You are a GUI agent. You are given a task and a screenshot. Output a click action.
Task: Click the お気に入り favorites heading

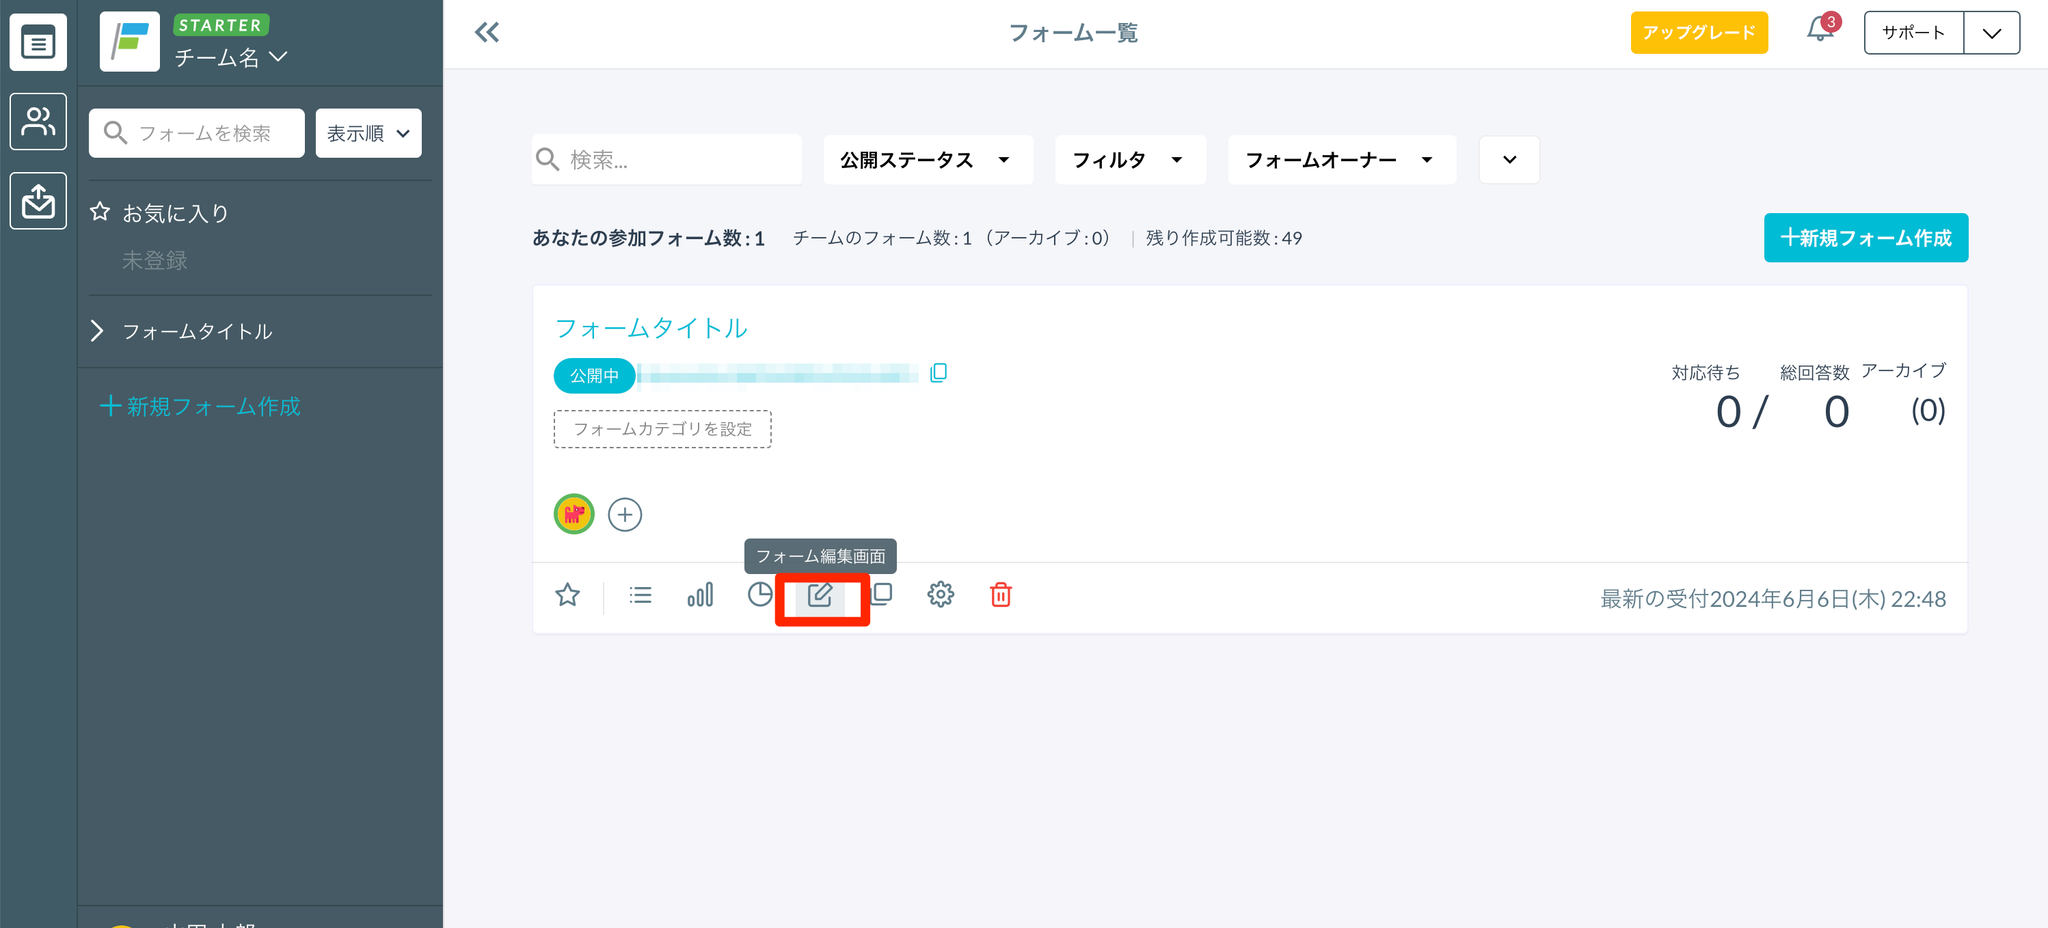(x=175, y=213)
